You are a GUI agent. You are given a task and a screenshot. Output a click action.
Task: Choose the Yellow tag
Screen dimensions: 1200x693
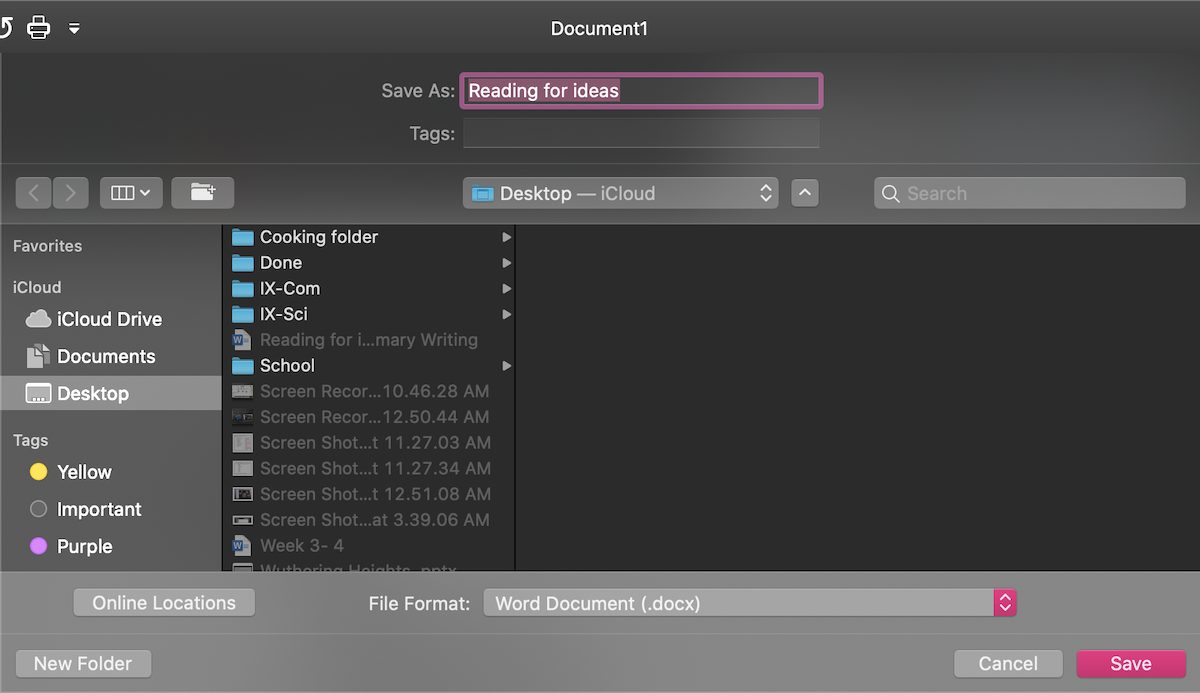(x=84, y=472)
